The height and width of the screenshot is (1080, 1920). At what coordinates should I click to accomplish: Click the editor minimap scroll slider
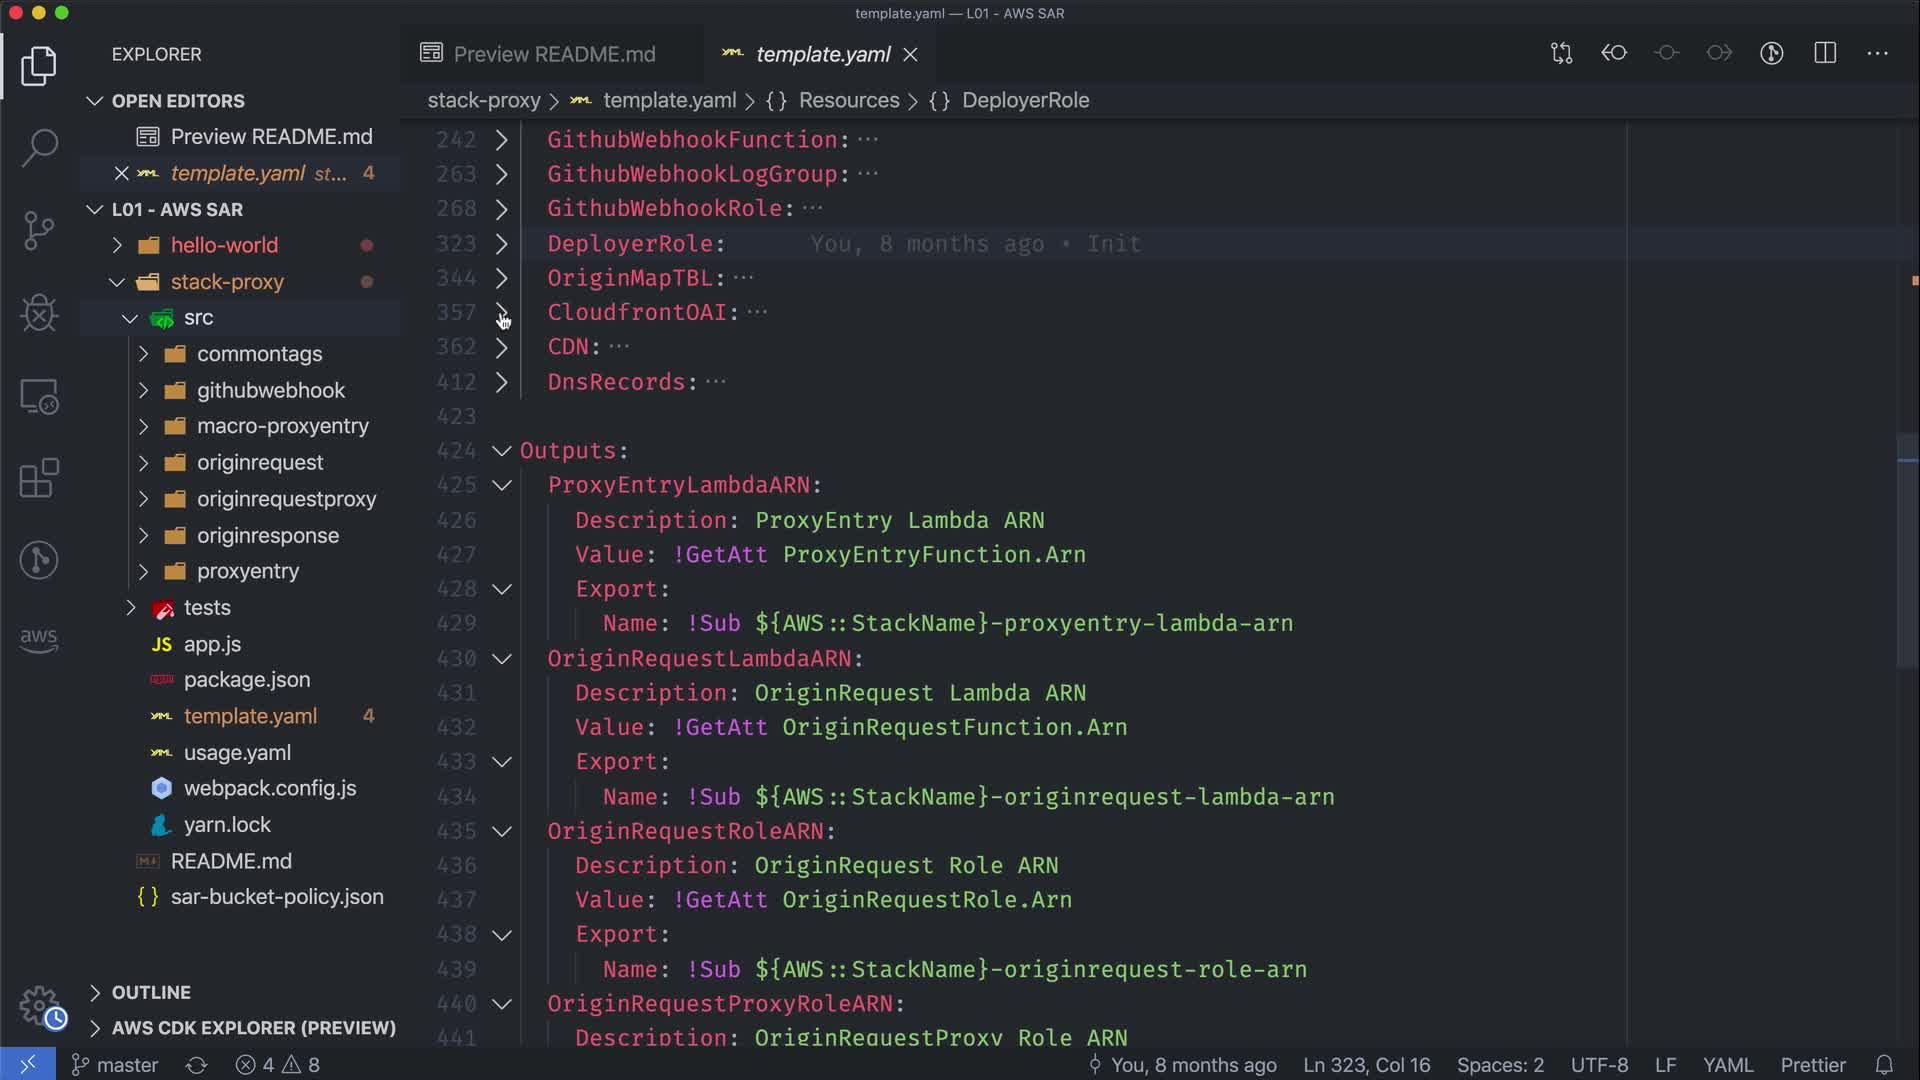(x=1907, y=550)
